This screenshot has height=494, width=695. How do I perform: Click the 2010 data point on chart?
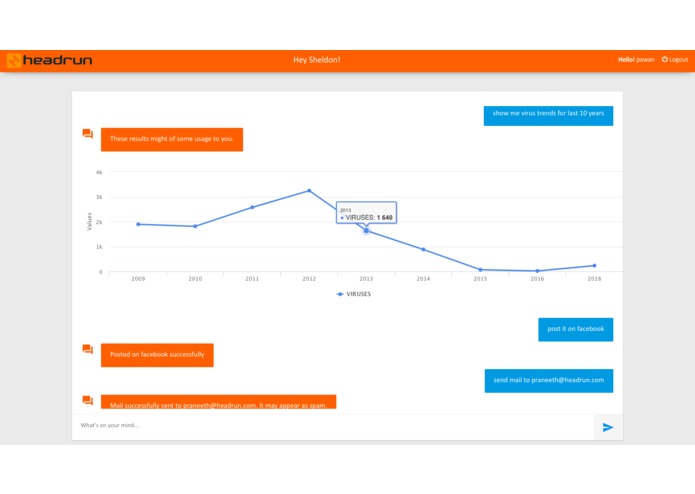pos(195,226)
